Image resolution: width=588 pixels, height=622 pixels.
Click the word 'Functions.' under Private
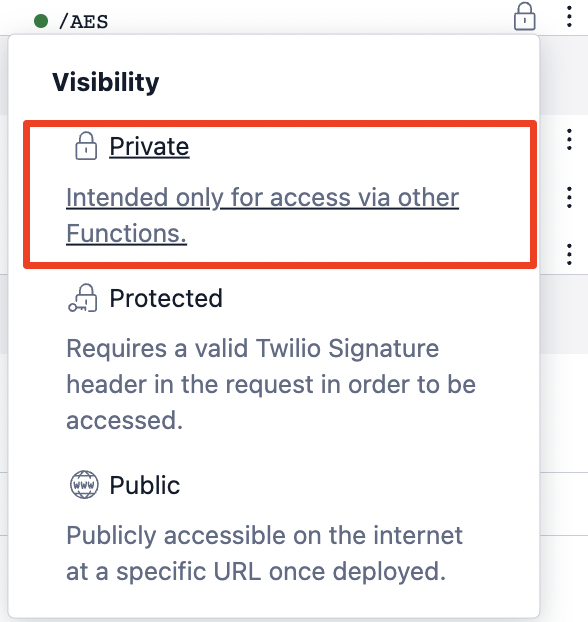126,233
